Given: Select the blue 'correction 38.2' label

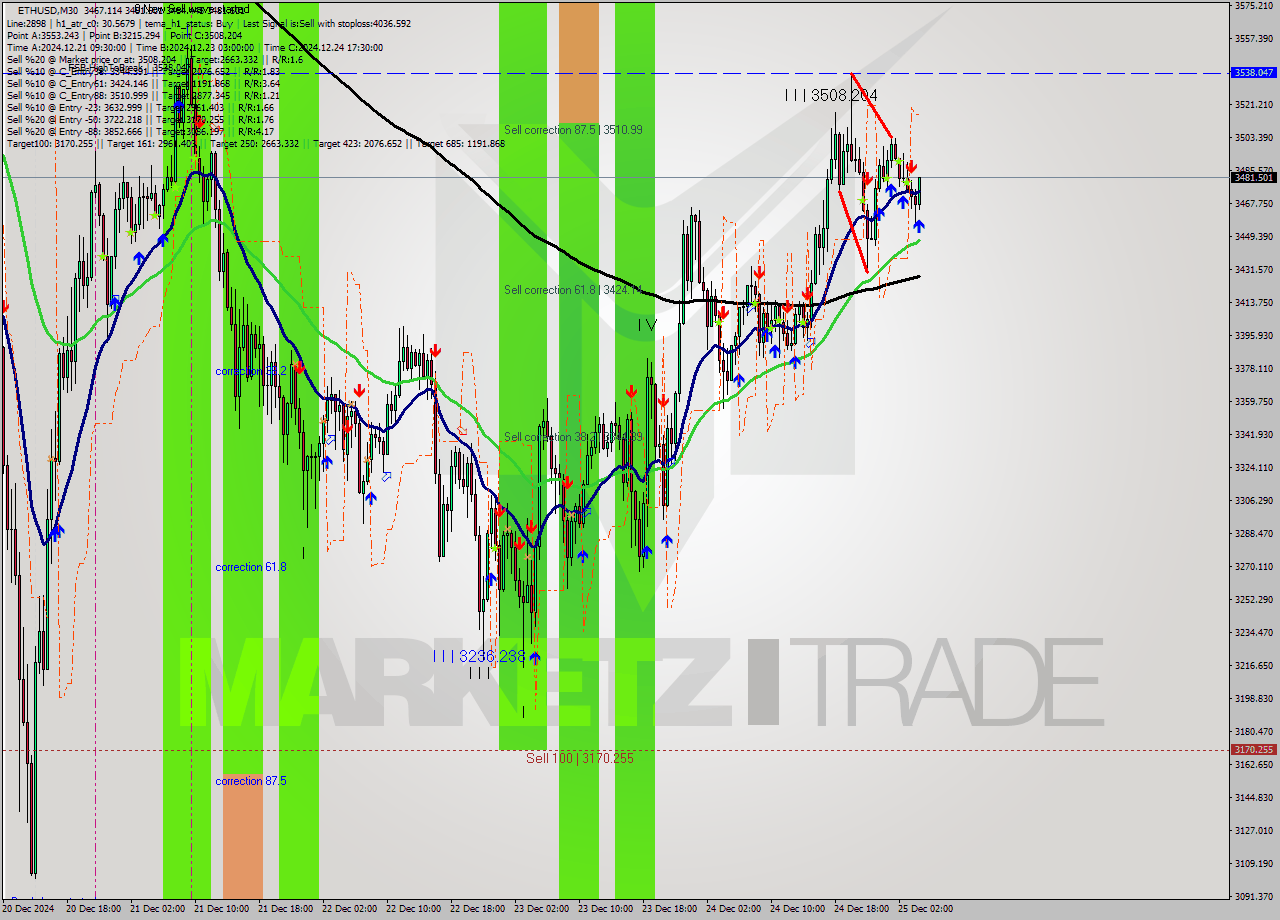Looking at the screenshot, I should point(251,371).
